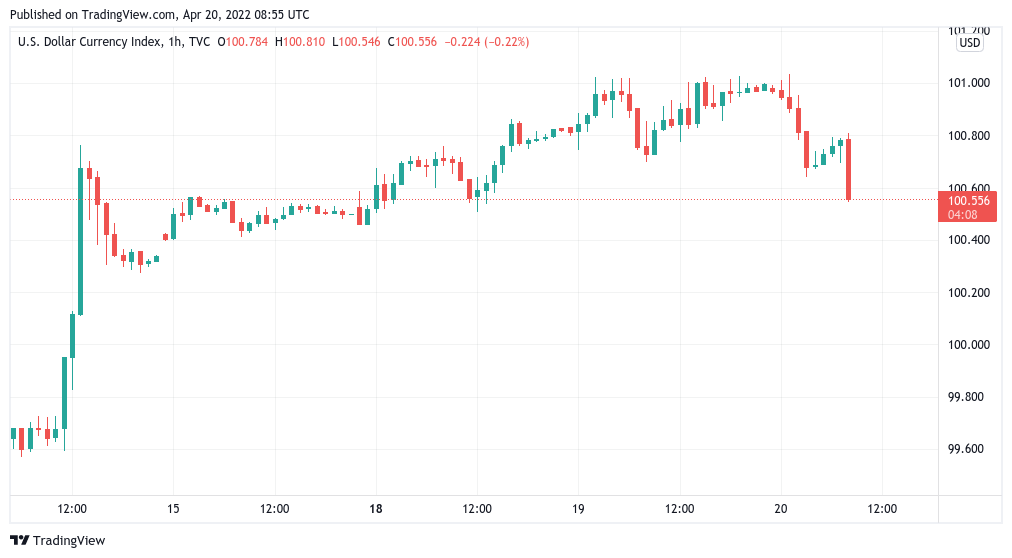The image size is (1012, 558).
Task: Click the 99.600 price scale label
Action: 968,449
